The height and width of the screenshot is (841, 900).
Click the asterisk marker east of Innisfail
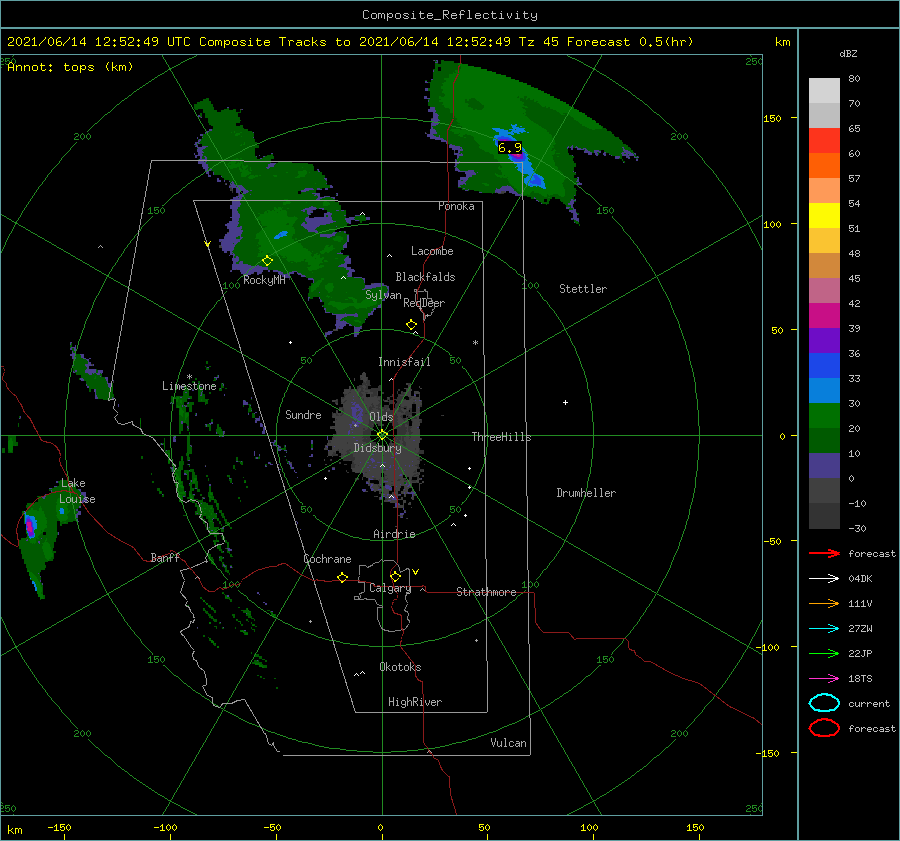click(475, 343)
